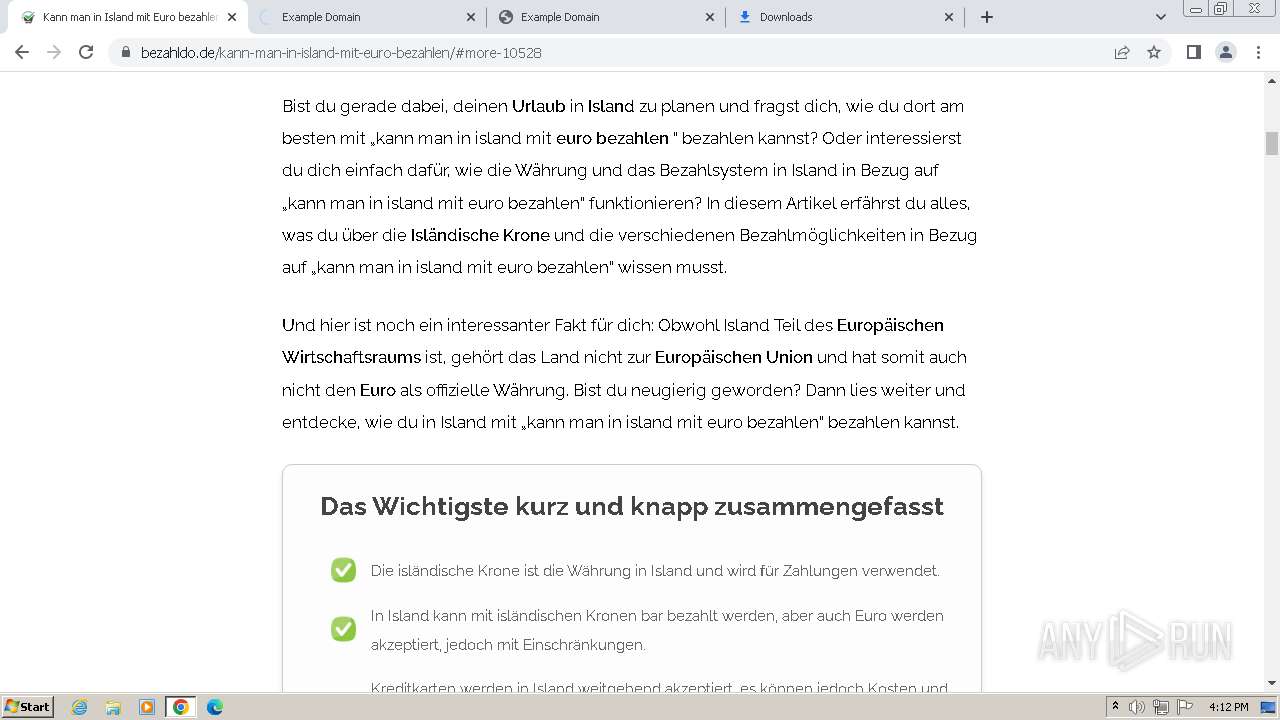Open Microsoft Edge from the taskbar

tap(215, 707)
